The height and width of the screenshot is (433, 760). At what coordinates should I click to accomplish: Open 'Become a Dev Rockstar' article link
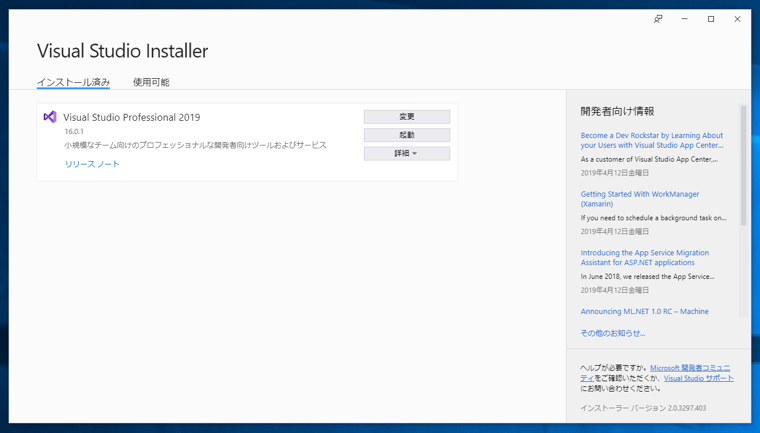pyautogui.click(x=652, y=140)
